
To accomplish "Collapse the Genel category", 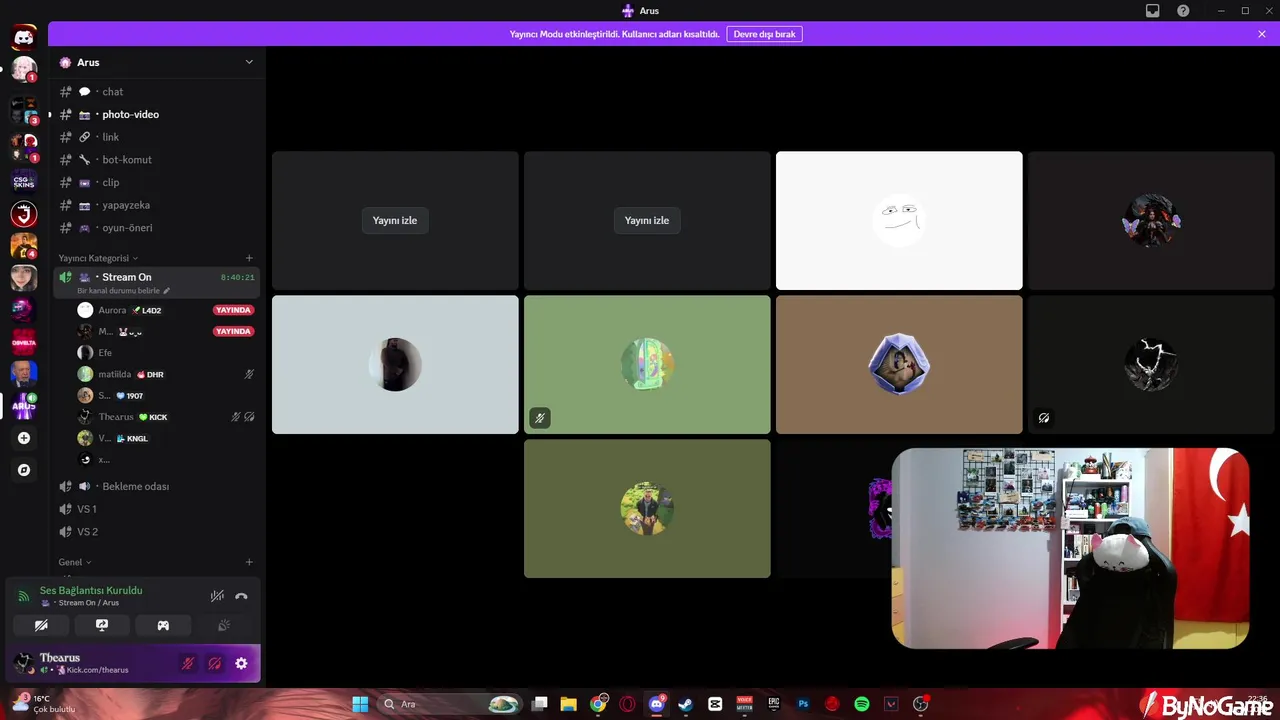I will 75,562.
